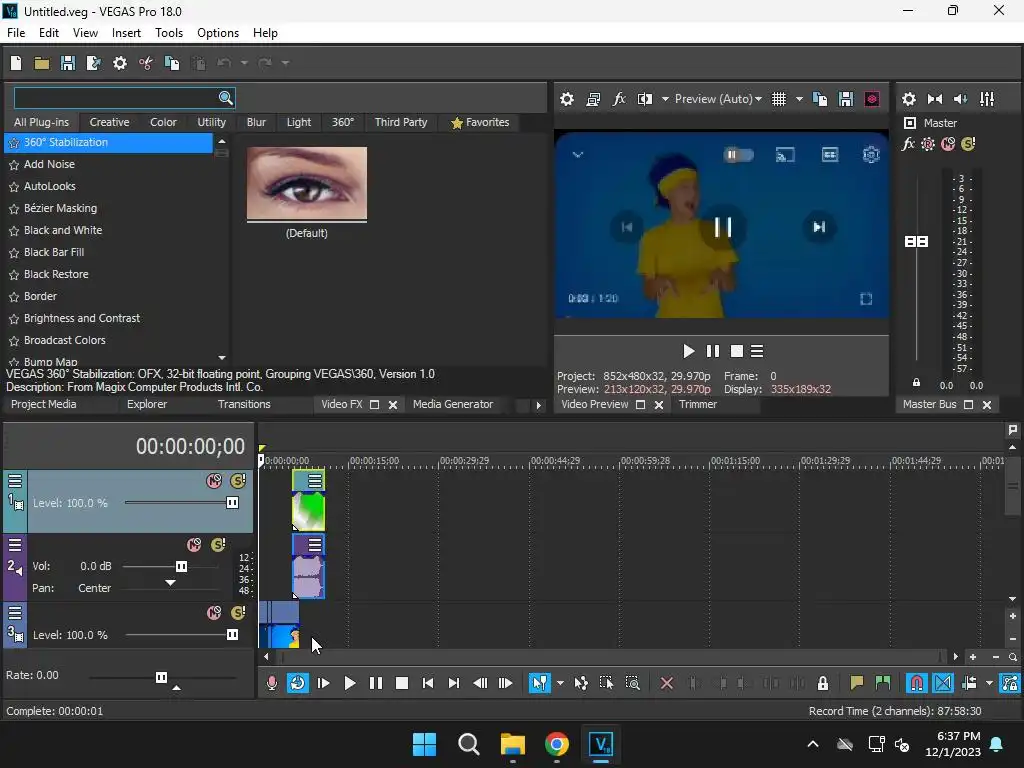Select the (Default) eye preset thumbnail

(x=306, y=184)
